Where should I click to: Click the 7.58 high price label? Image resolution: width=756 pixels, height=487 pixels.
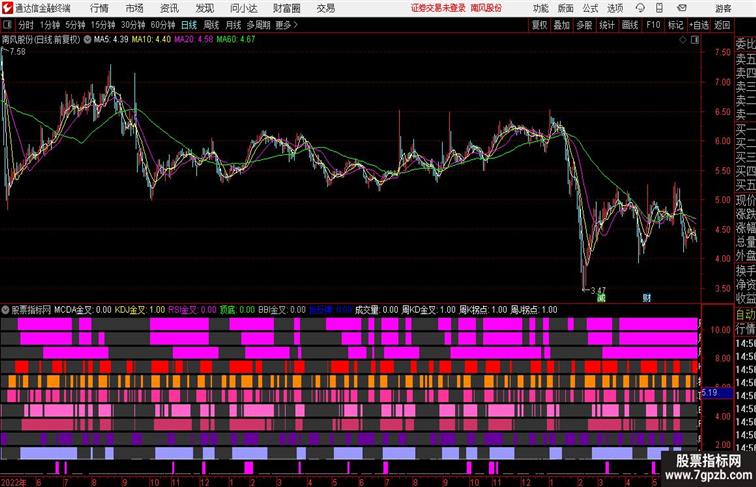tap(17, 52)
